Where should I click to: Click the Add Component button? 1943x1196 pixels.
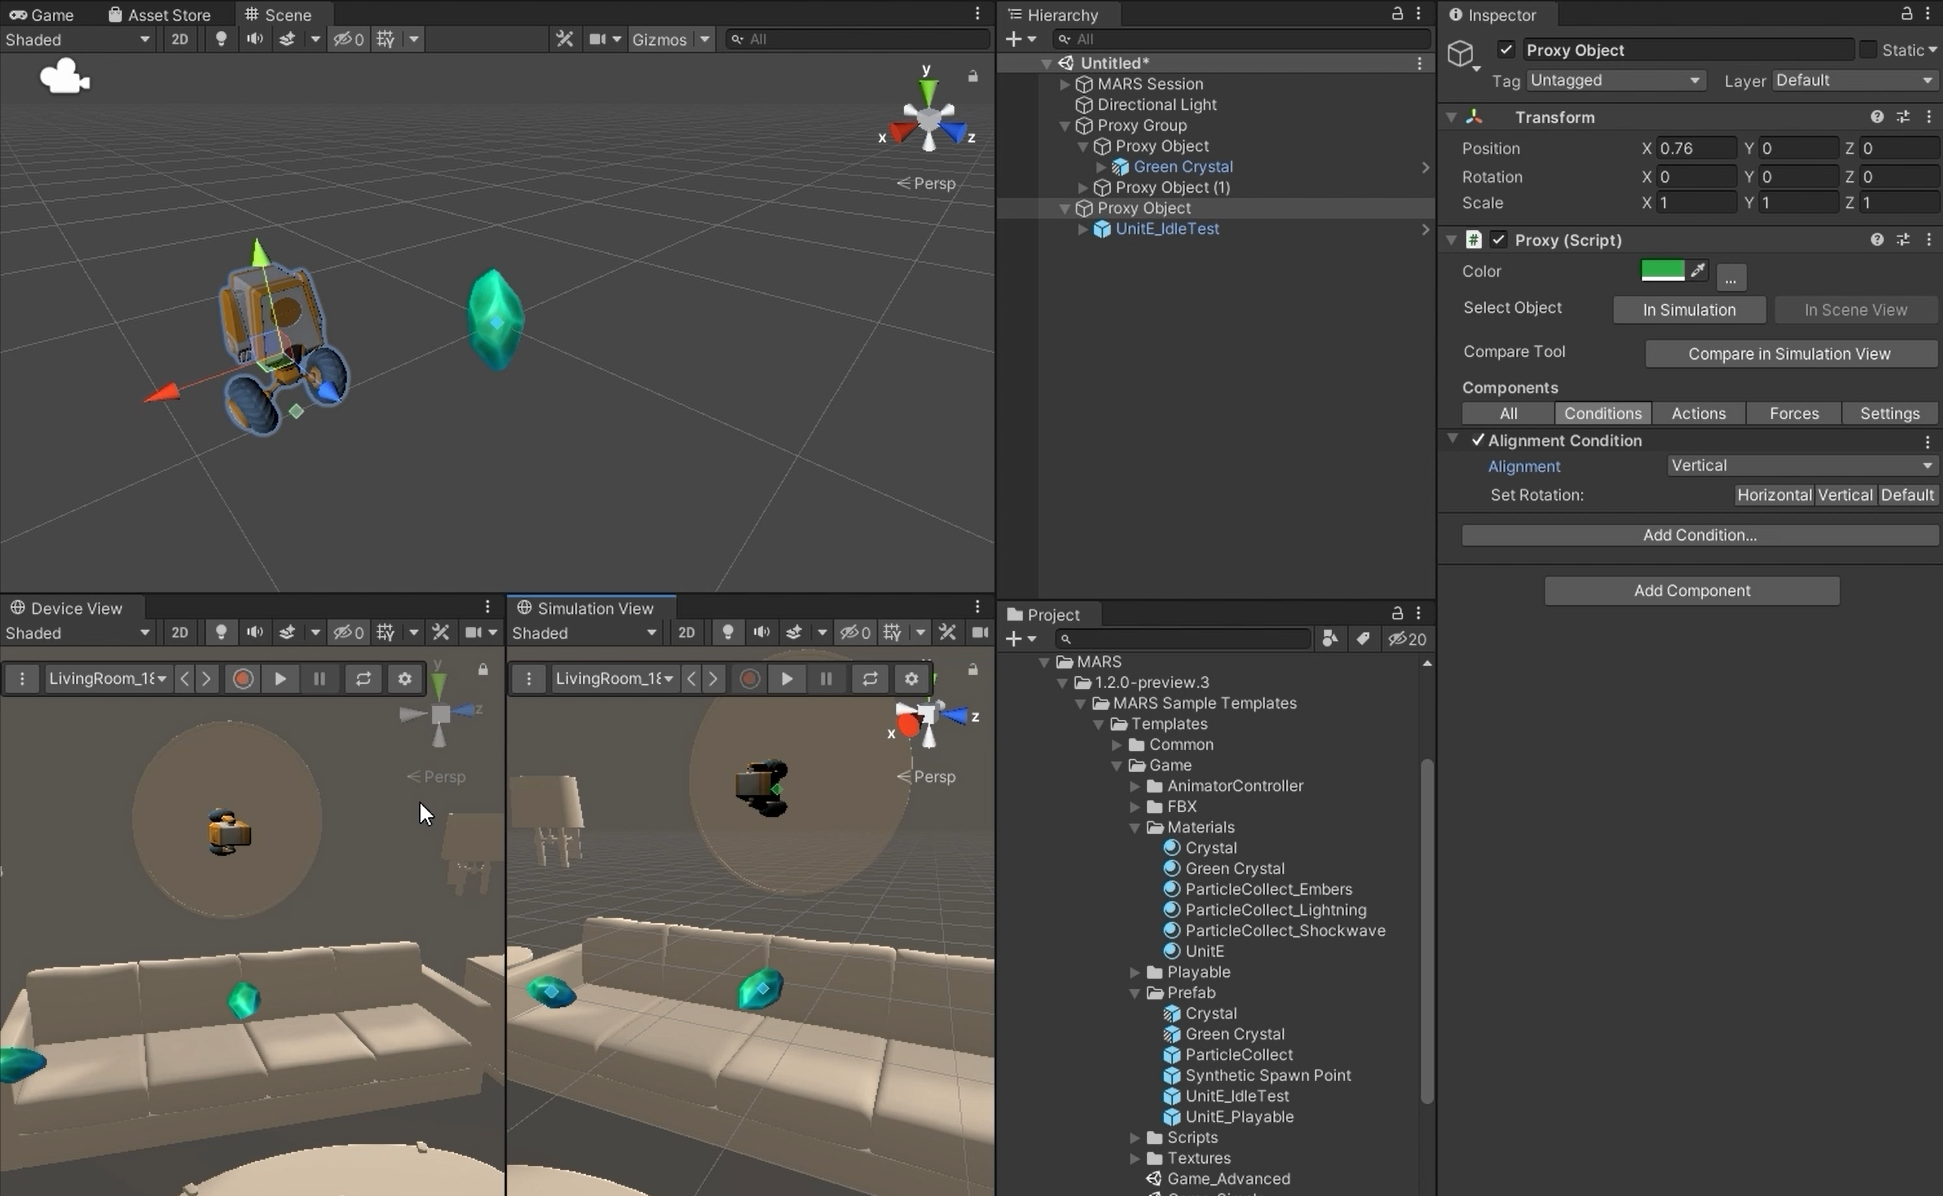1691,590
